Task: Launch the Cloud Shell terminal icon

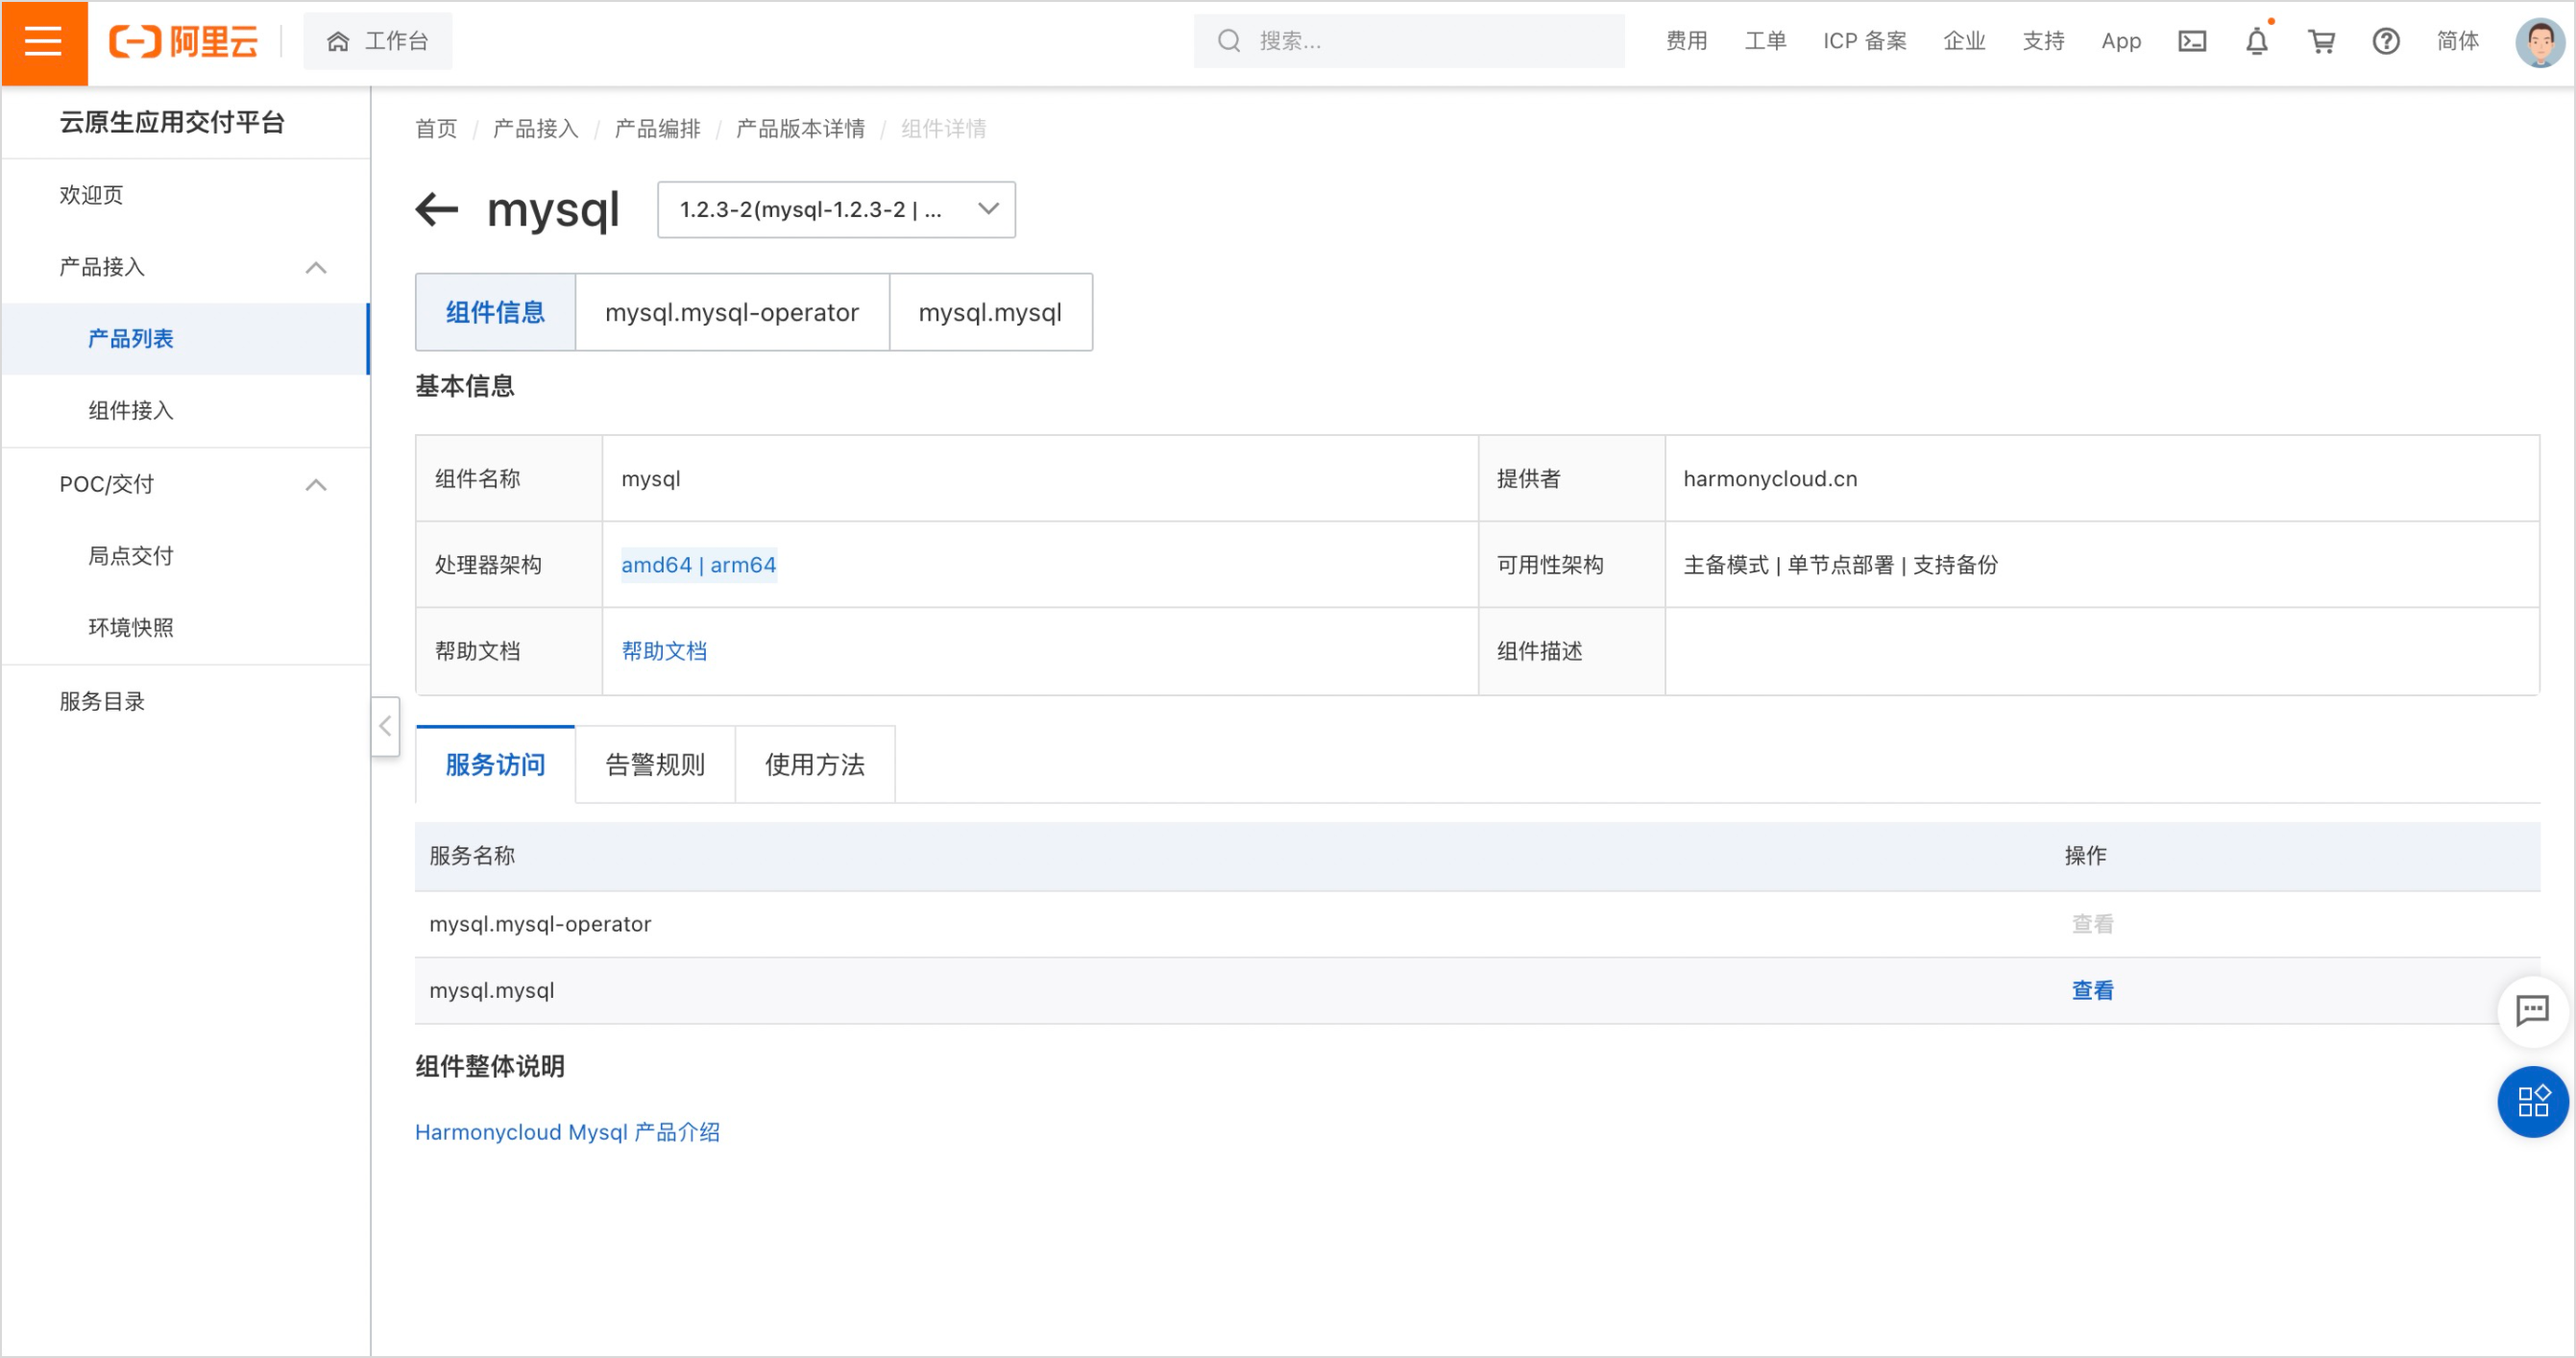Action: pos(2192,42)
